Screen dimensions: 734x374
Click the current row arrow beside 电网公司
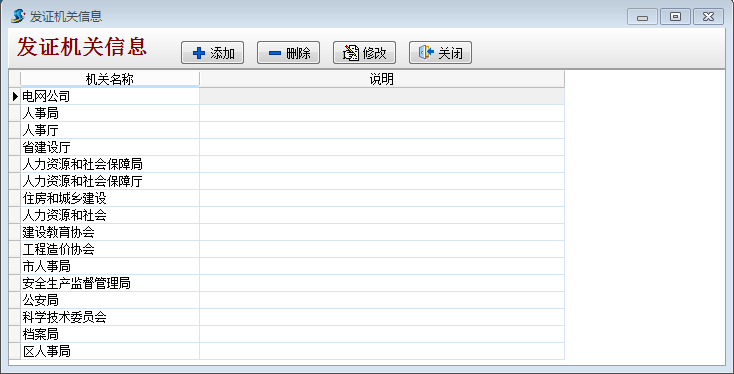coord(15,96)
